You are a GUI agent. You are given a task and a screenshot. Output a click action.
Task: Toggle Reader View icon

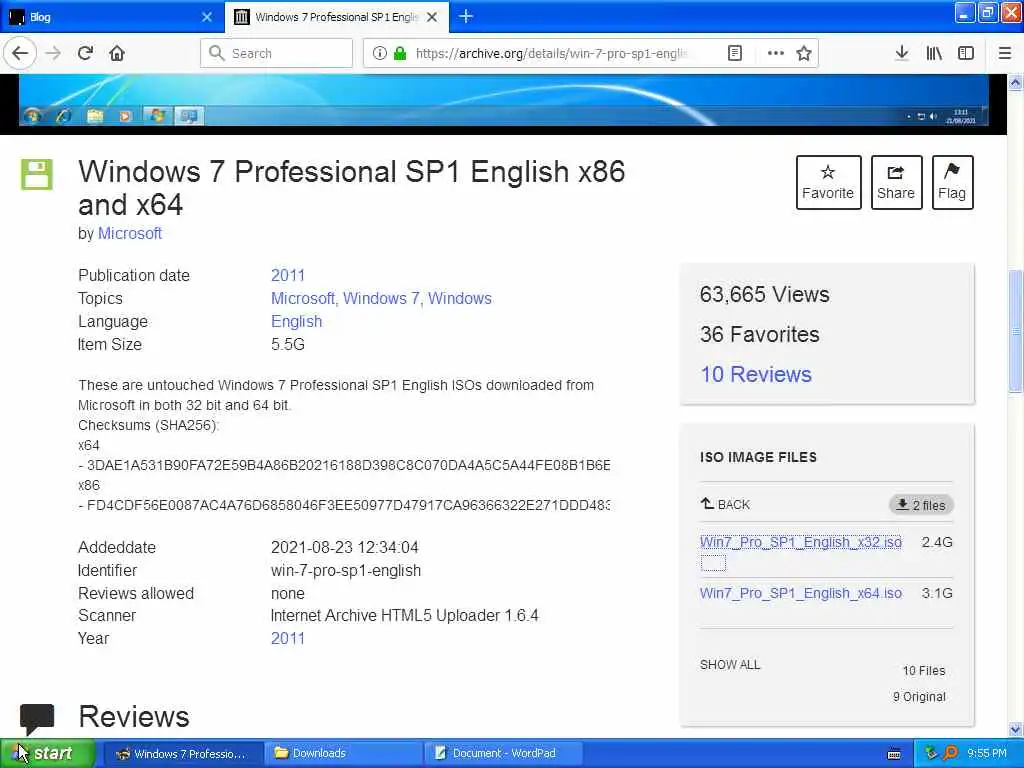pos(735,53)
